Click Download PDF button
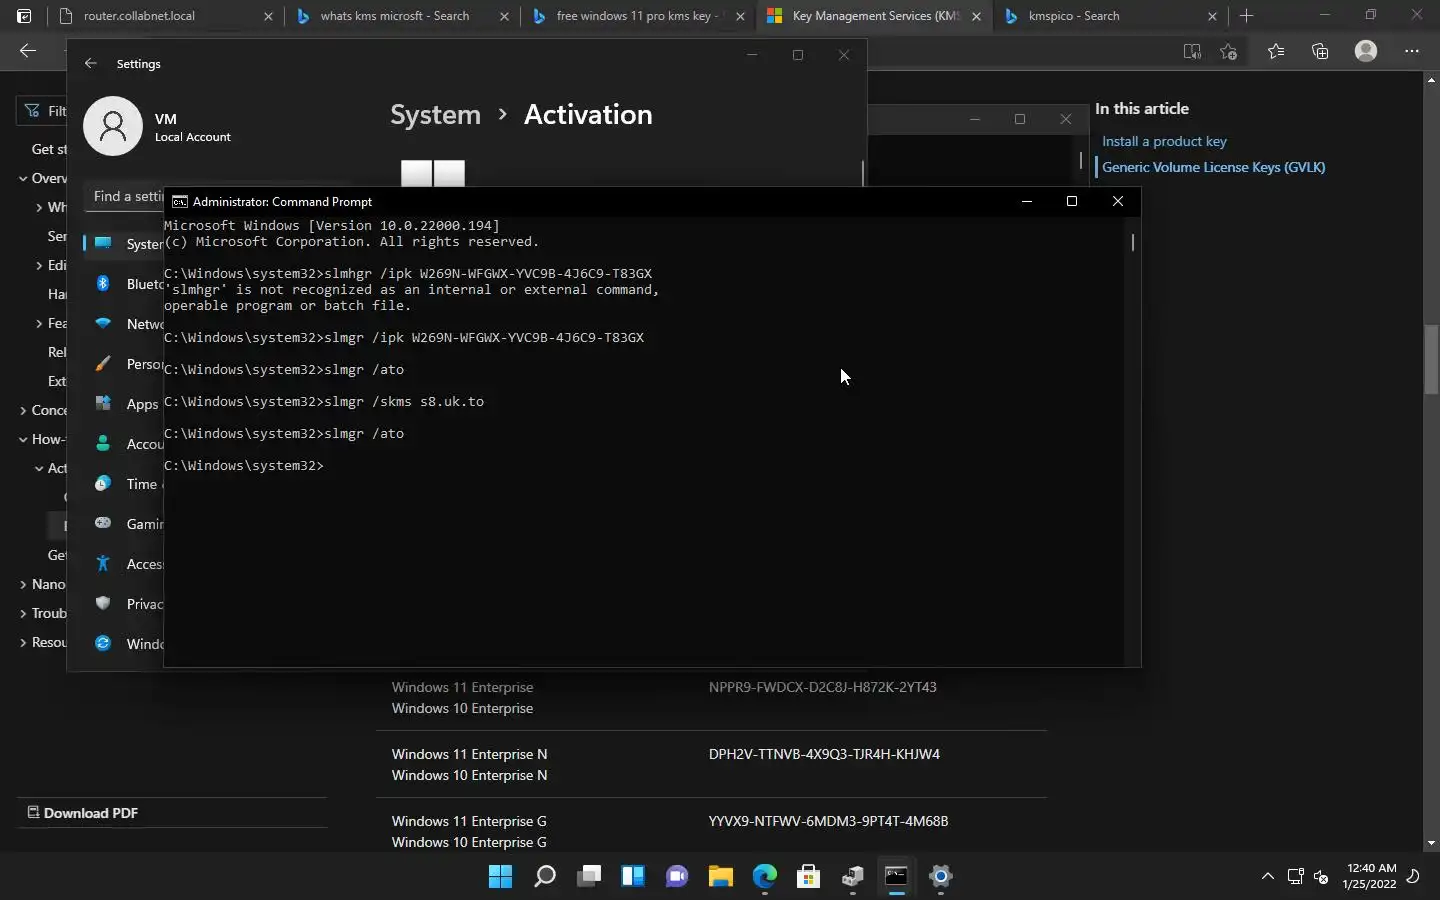The image size is (1440, 900). coord(82,813)
